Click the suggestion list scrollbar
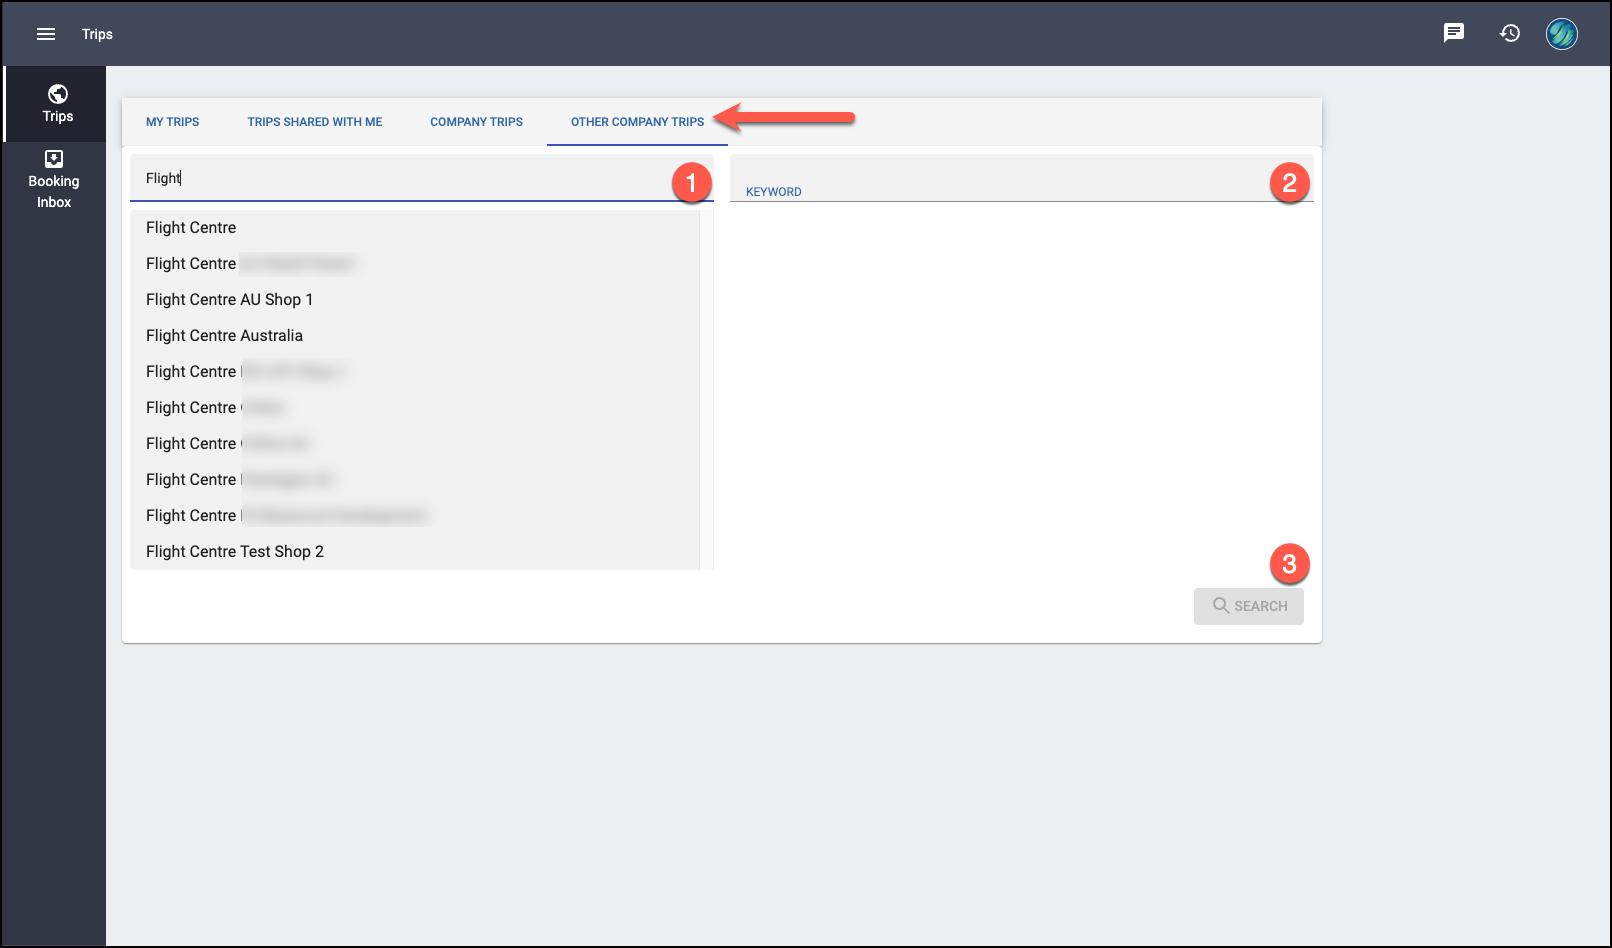This screenshot has width=1612, height=948. (x=706, y=390)
